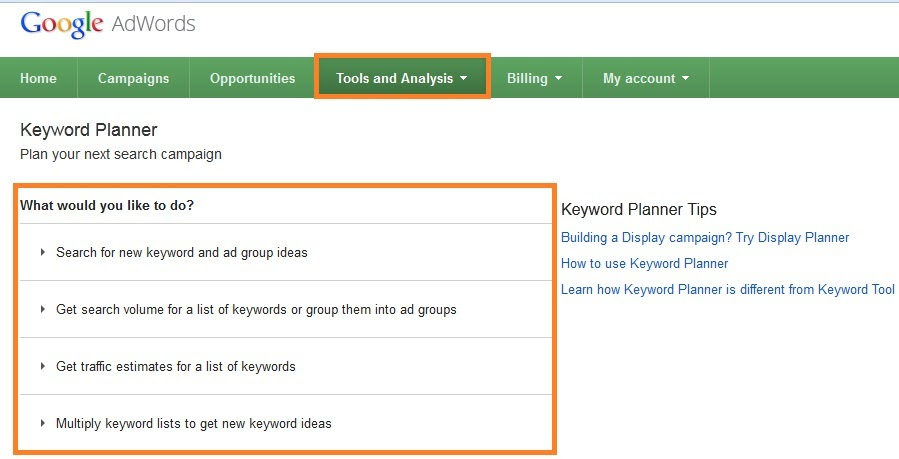Open the Try Display Planner tip link
899x459 pixels.
point(705,237)
